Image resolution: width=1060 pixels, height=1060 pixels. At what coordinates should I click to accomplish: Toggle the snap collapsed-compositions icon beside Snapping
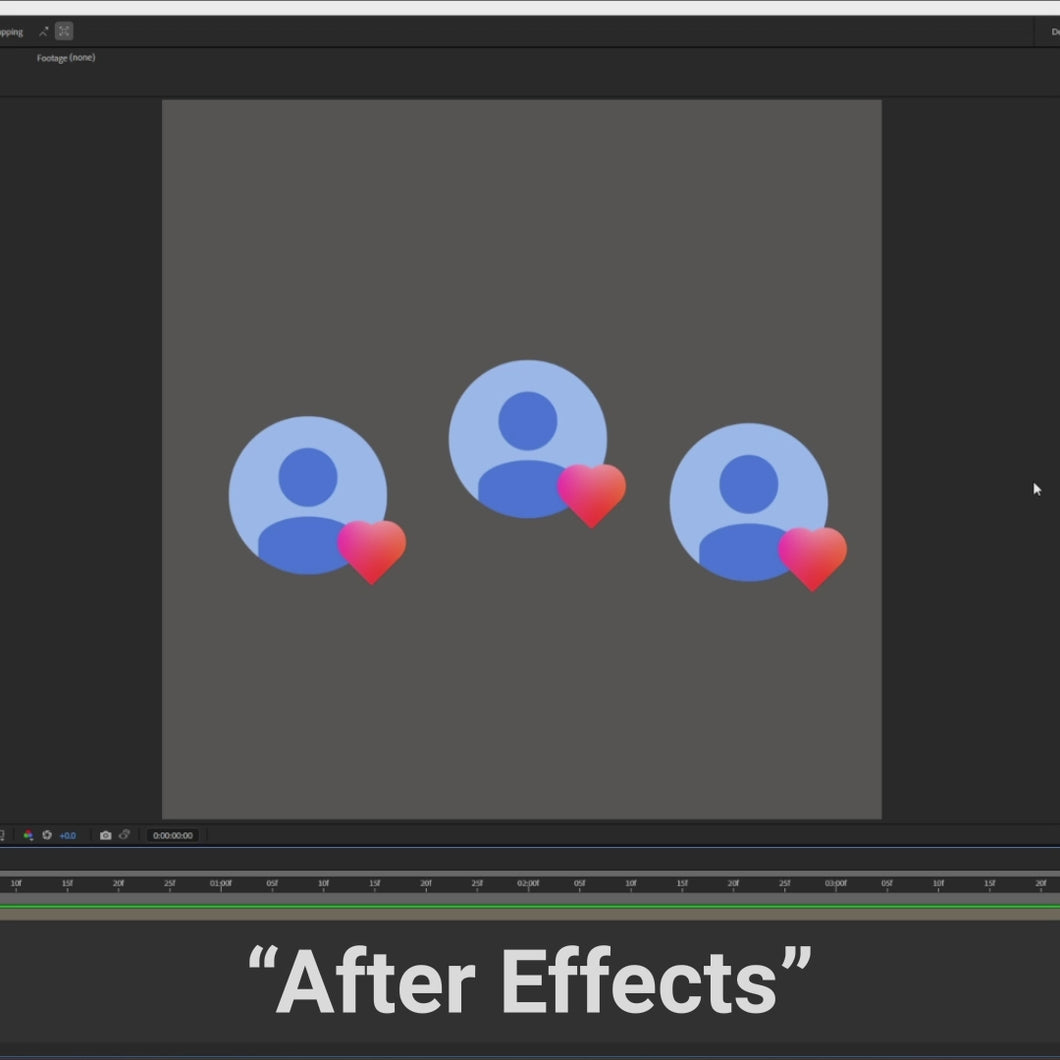click(x=43, y=31)
